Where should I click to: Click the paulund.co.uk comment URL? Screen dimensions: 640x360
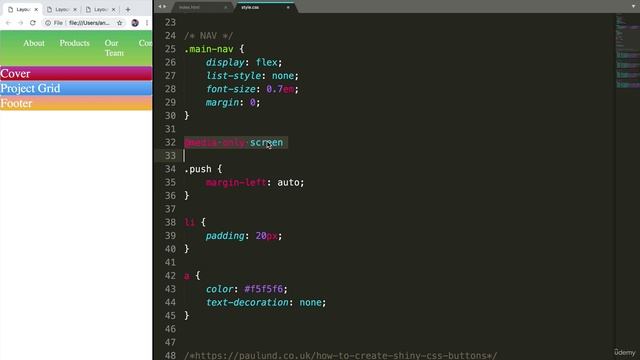[x=340, y=356]
